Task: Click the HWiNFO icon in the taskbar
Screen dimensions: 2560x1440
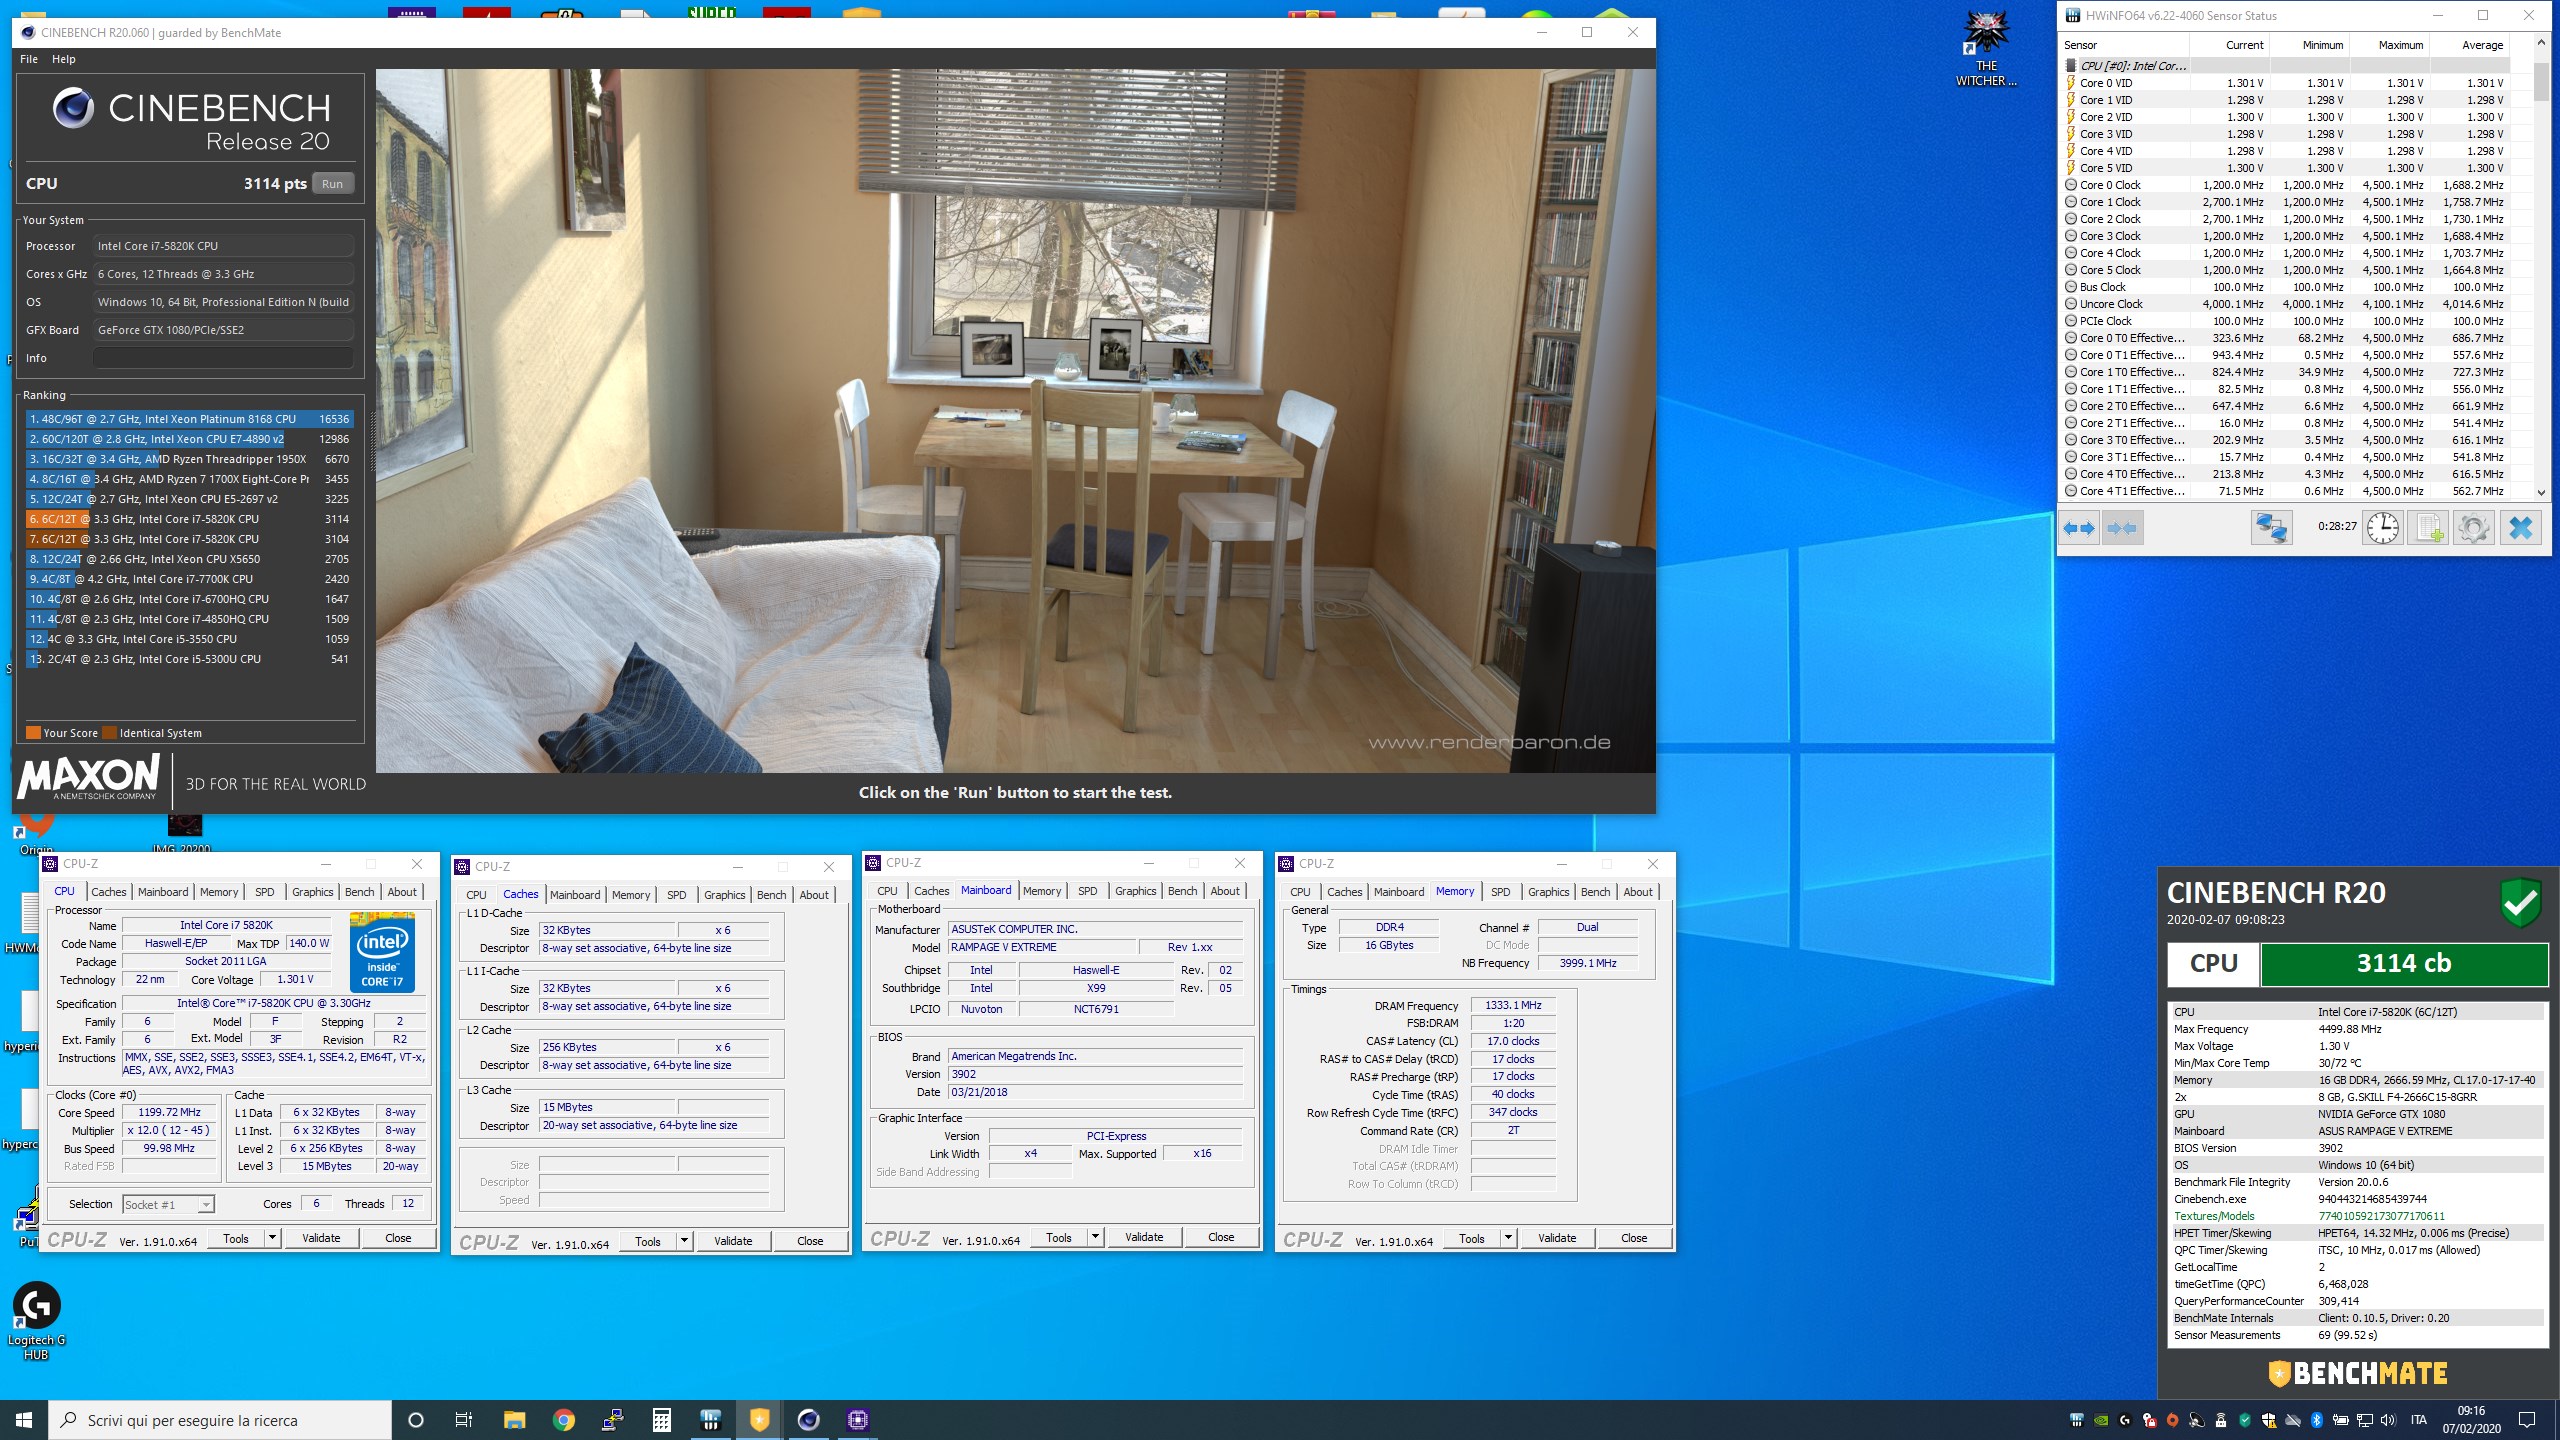Action: pyautogui.click(x=710, y=1420)
